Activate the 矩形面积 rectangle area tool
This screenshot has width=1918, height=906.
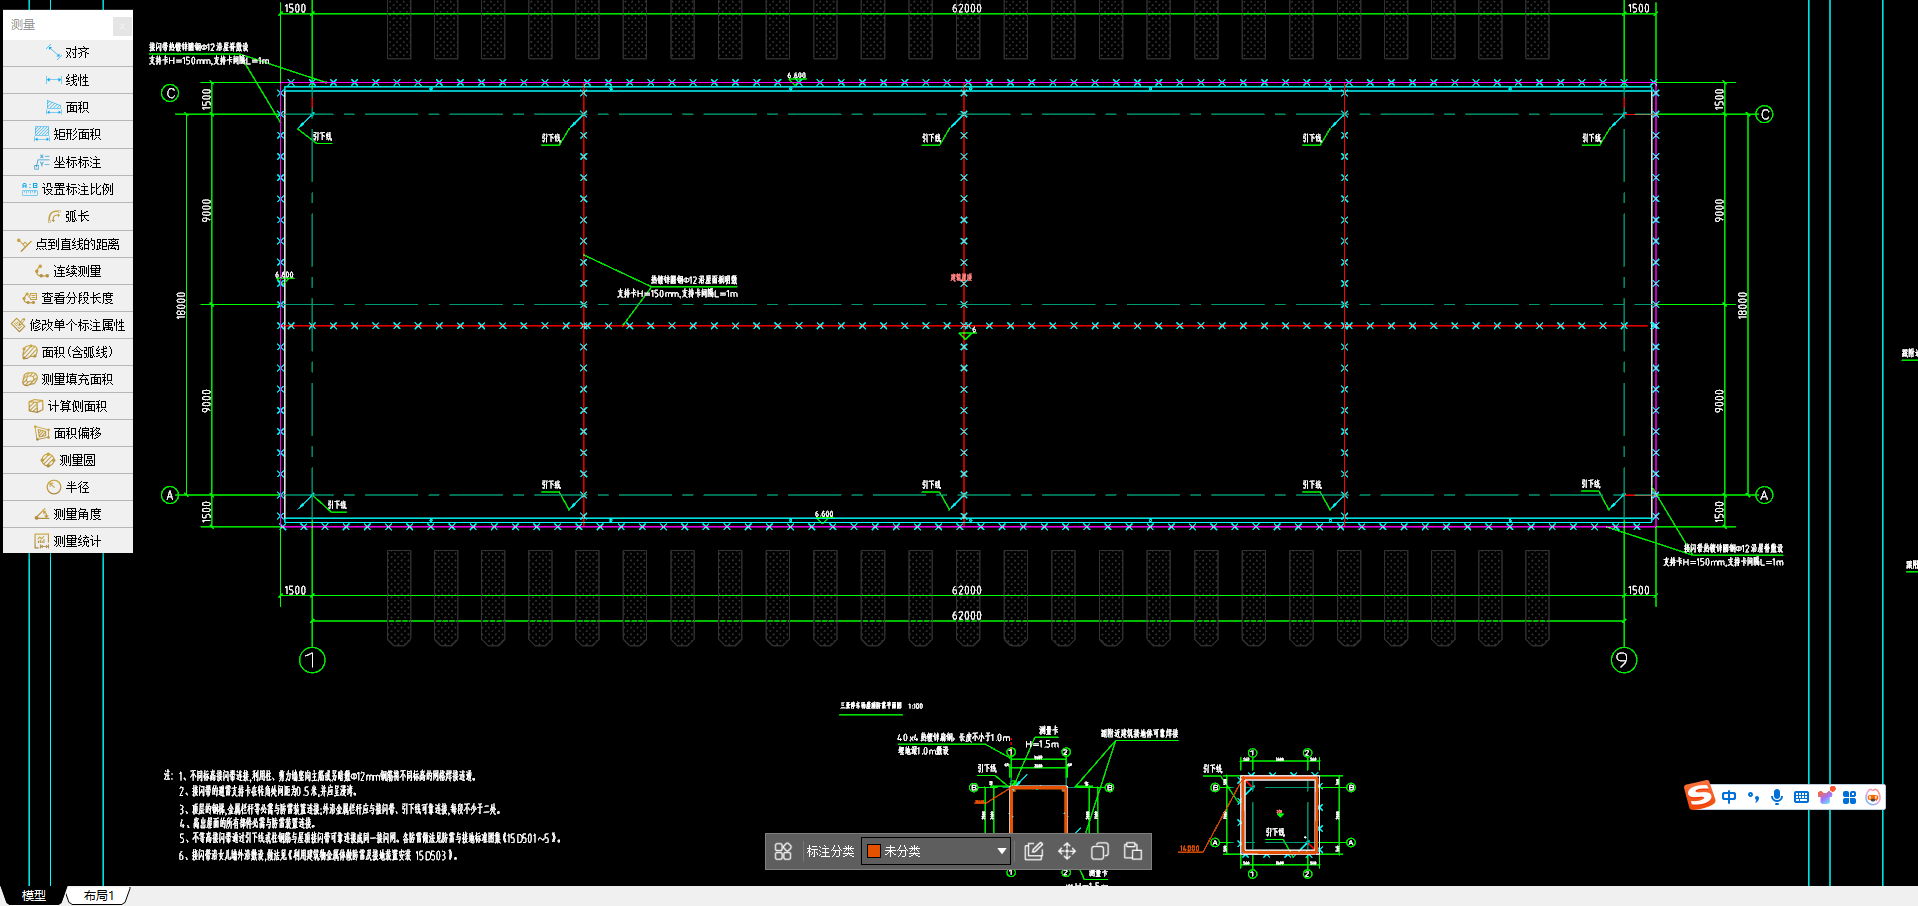(68, 134)
